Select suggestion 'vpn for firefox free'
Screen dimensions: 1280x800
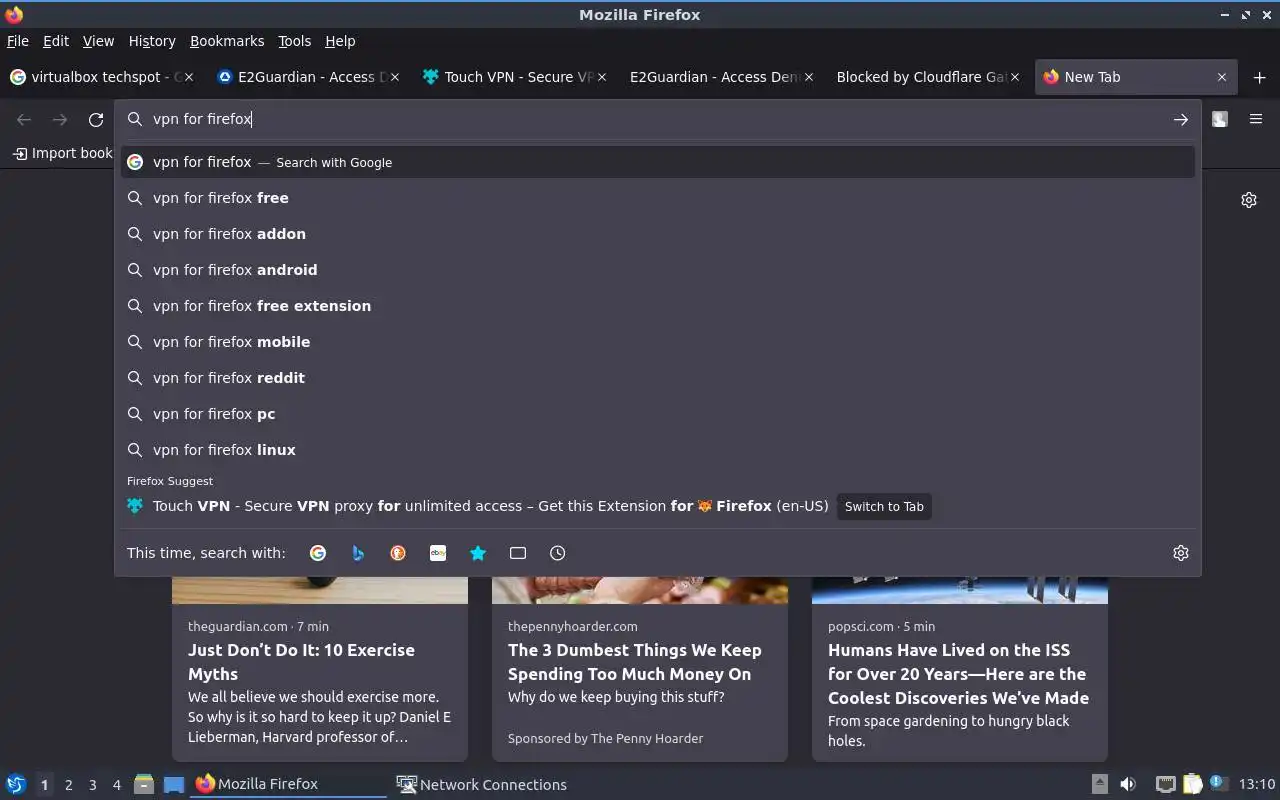[x=658, y=198]
